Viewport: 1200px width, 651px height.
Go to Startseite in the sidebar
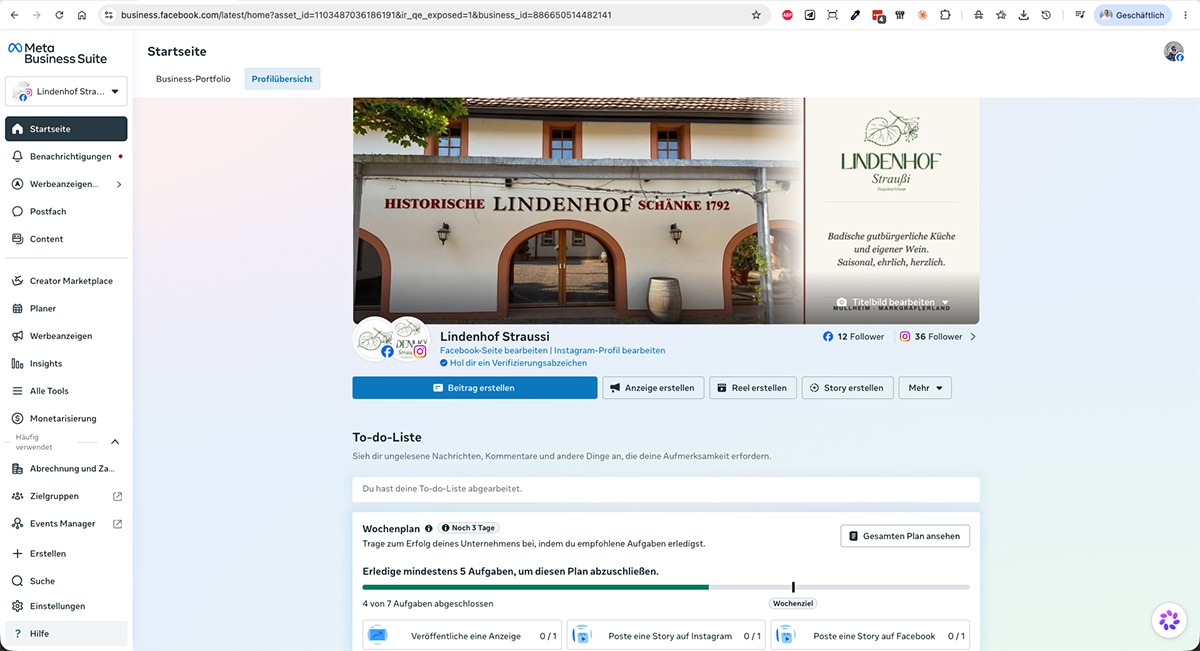point(66,129)
